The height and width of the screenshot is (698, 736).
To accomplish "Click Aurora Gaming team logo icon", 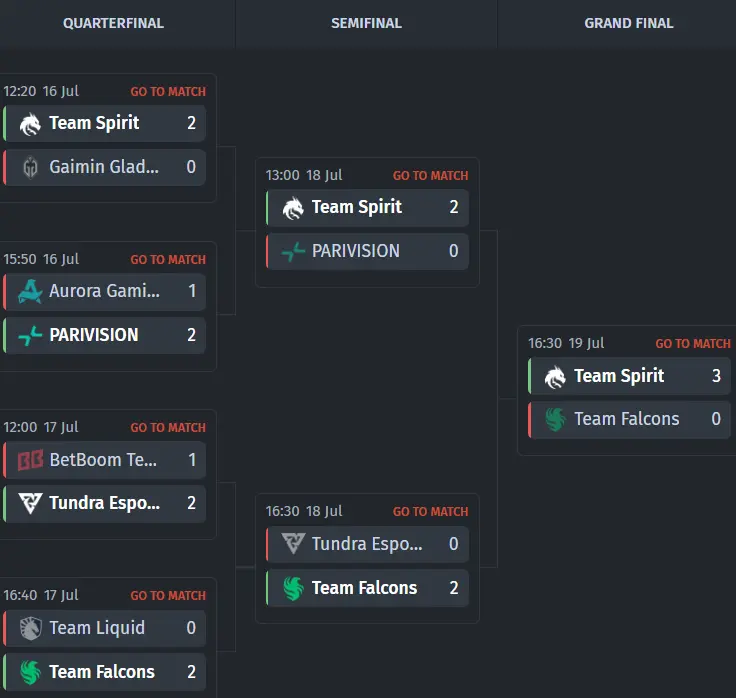I will pyautogui.click(x=30, y=291).
